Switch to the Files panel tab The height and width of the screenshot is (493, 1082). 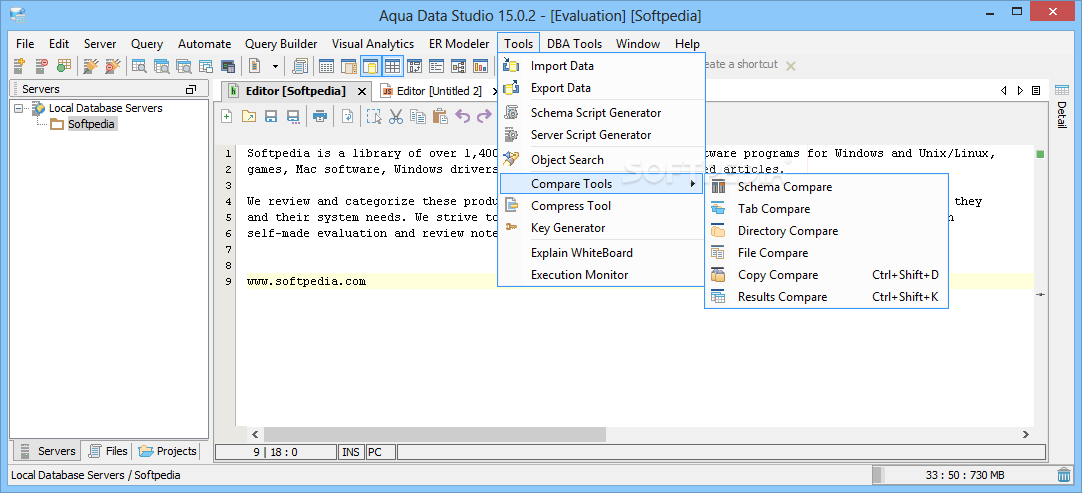[x=108, y=451]
